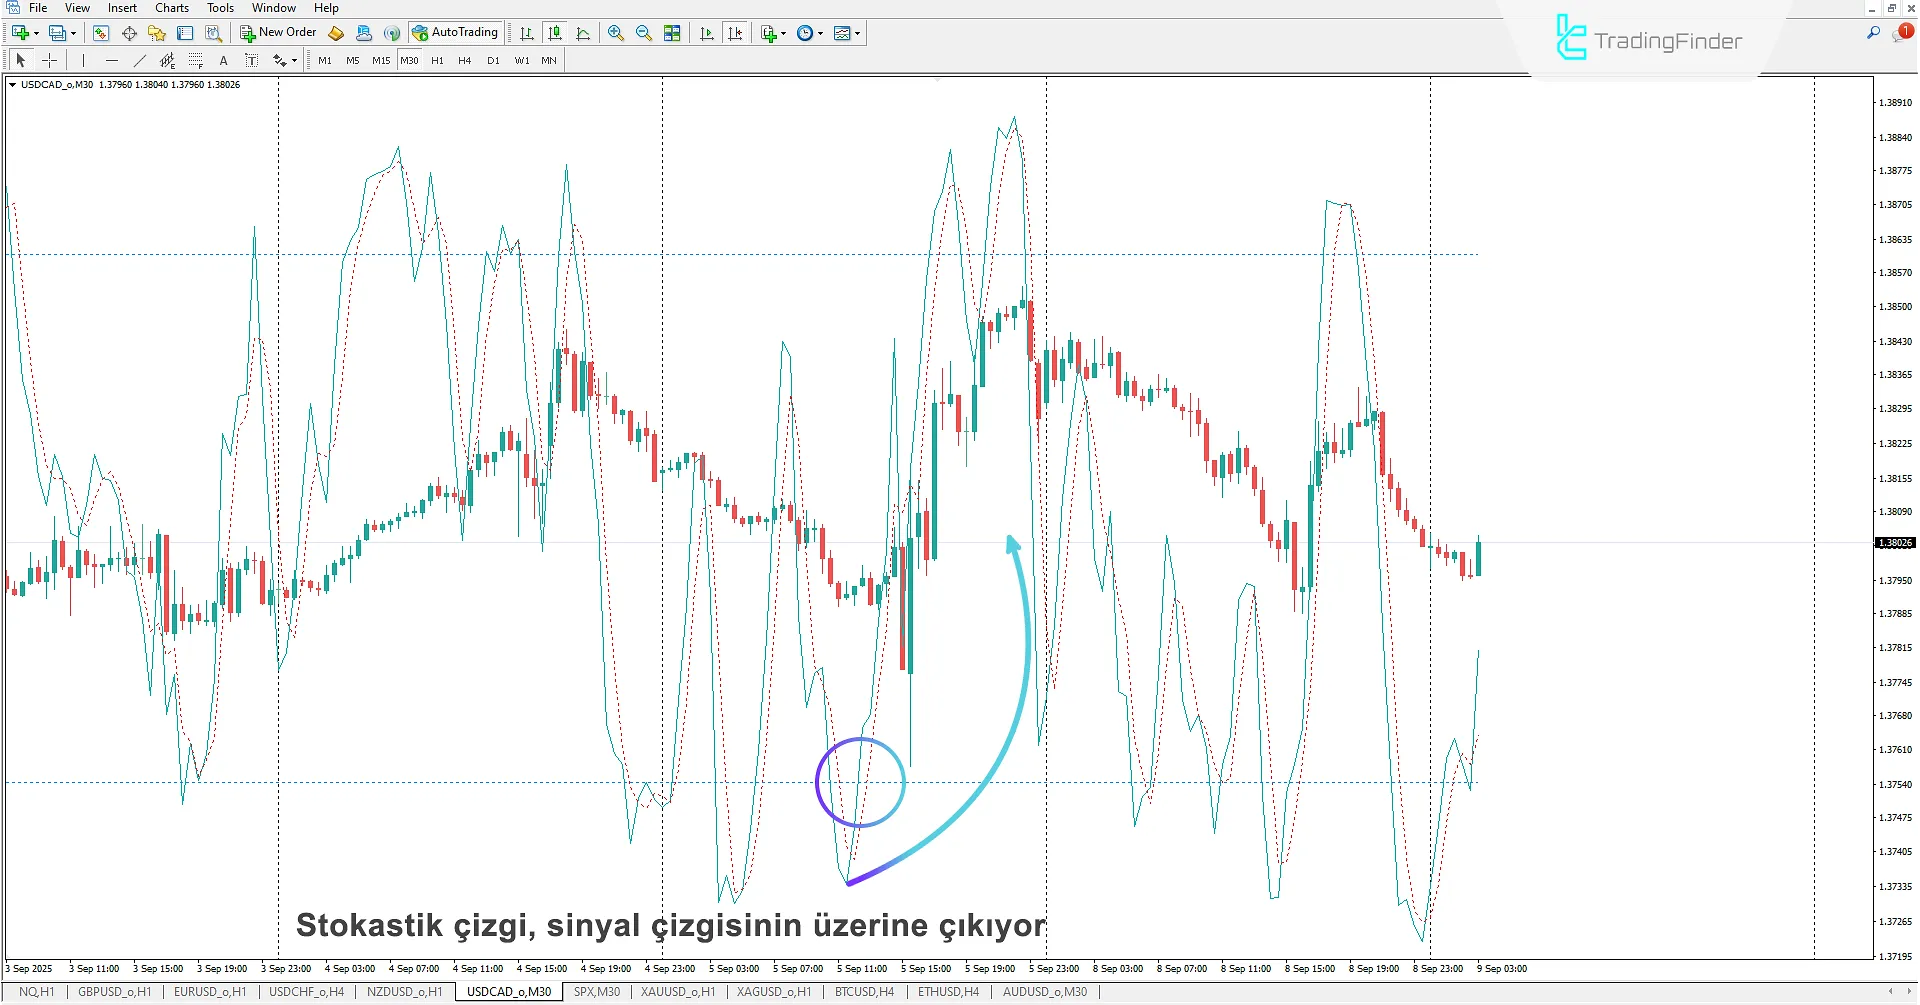Viewport: 1920px width, 1005px height.
Task: Switch to the XAUUSD_o,H1 chart tab
Action: [677, 992]
